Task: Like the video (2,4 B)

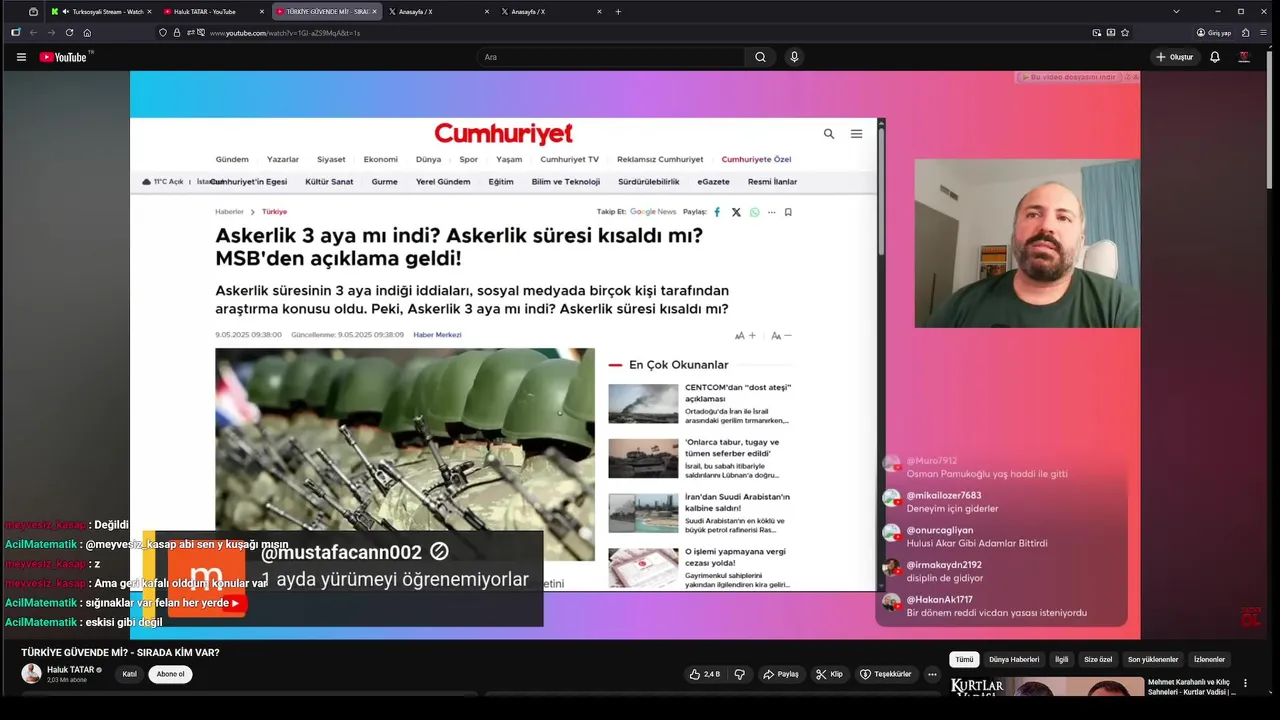Action: 705,674
